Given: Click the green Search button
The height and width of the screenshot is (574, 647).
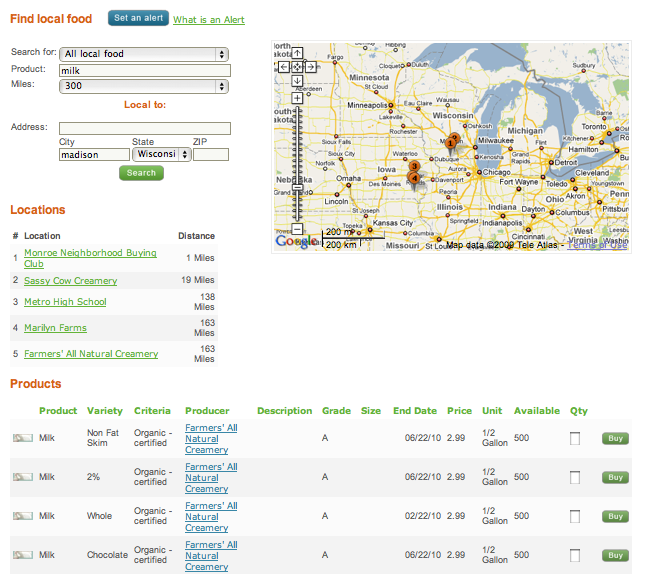Looking at the screenshot, I should tap(141, 173).
